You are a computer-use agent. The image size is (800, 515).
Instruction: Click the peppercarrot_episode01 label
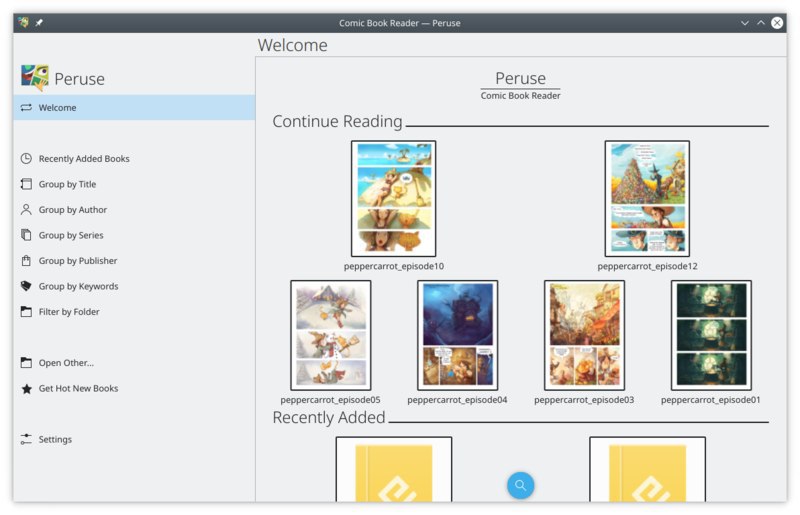pos(711,400)
